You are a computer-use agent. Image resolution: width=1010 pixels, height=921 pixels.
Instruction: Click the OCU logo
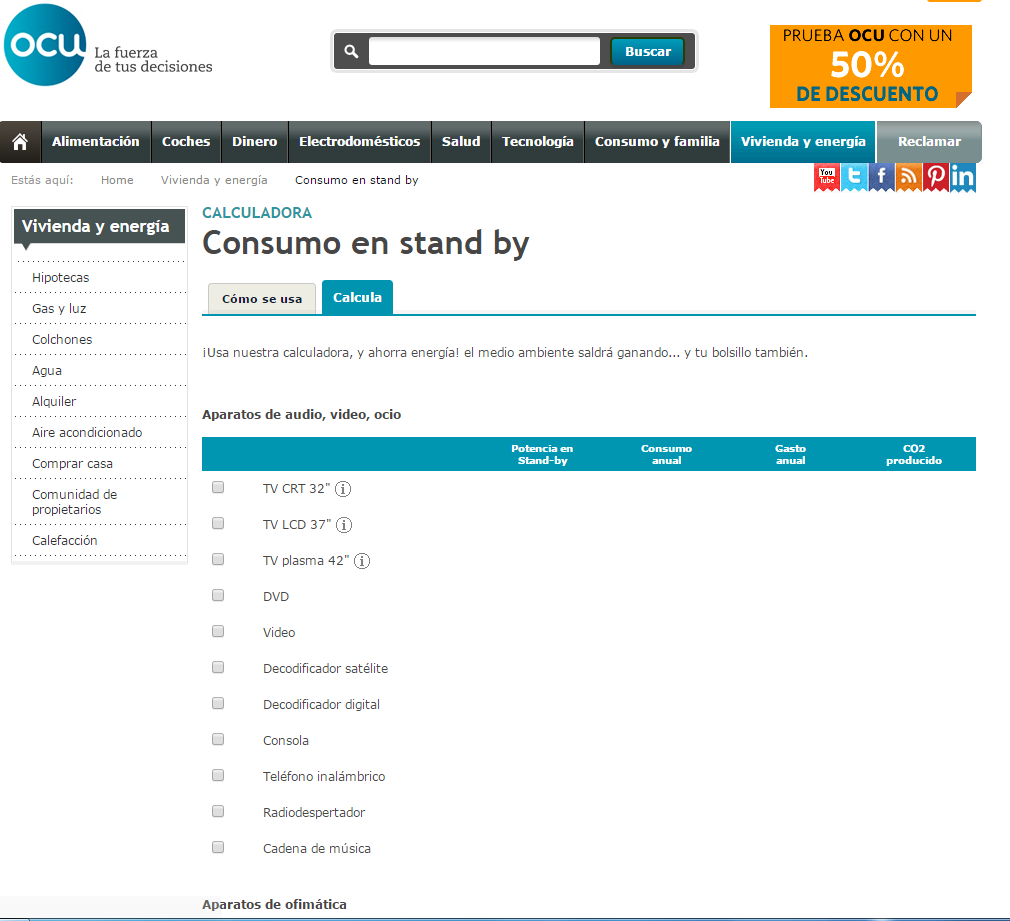45,44
